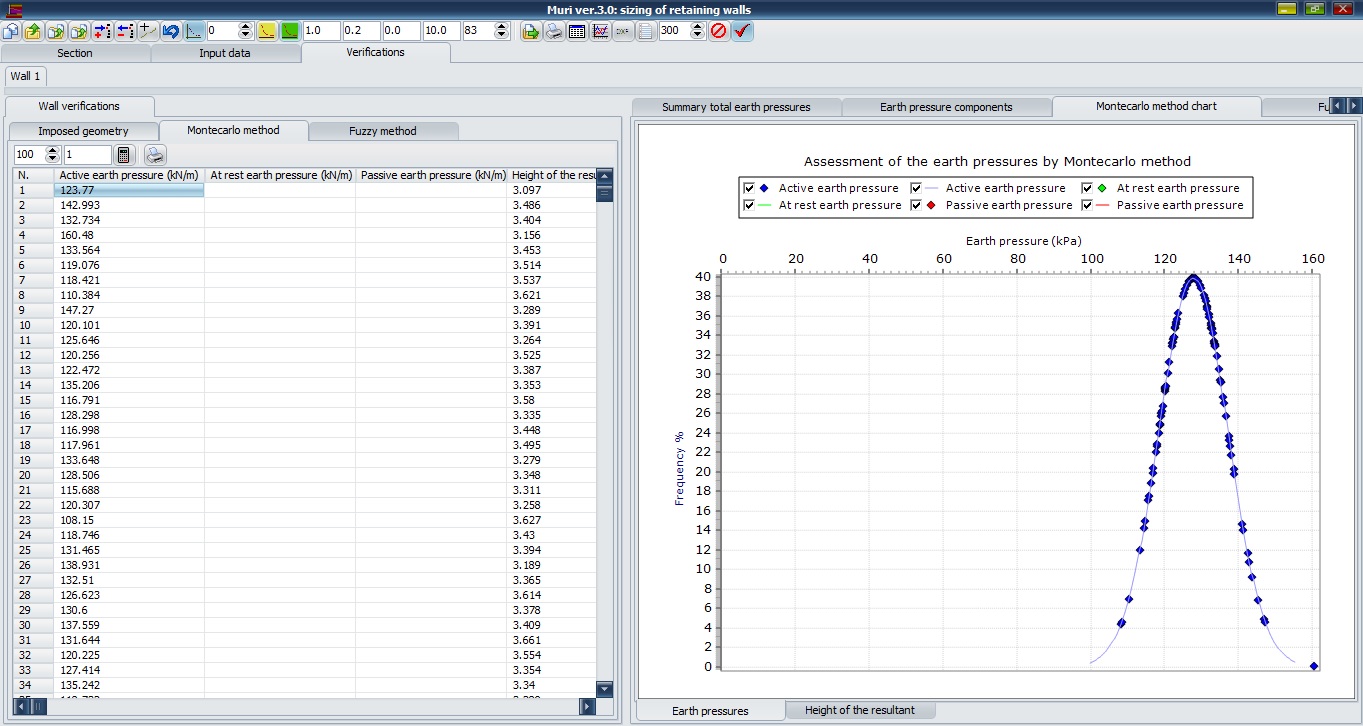Click stepper arrows of the 0 toolbar field
The width and height of the screenshot is (1363, 726).
click(246, 31)
